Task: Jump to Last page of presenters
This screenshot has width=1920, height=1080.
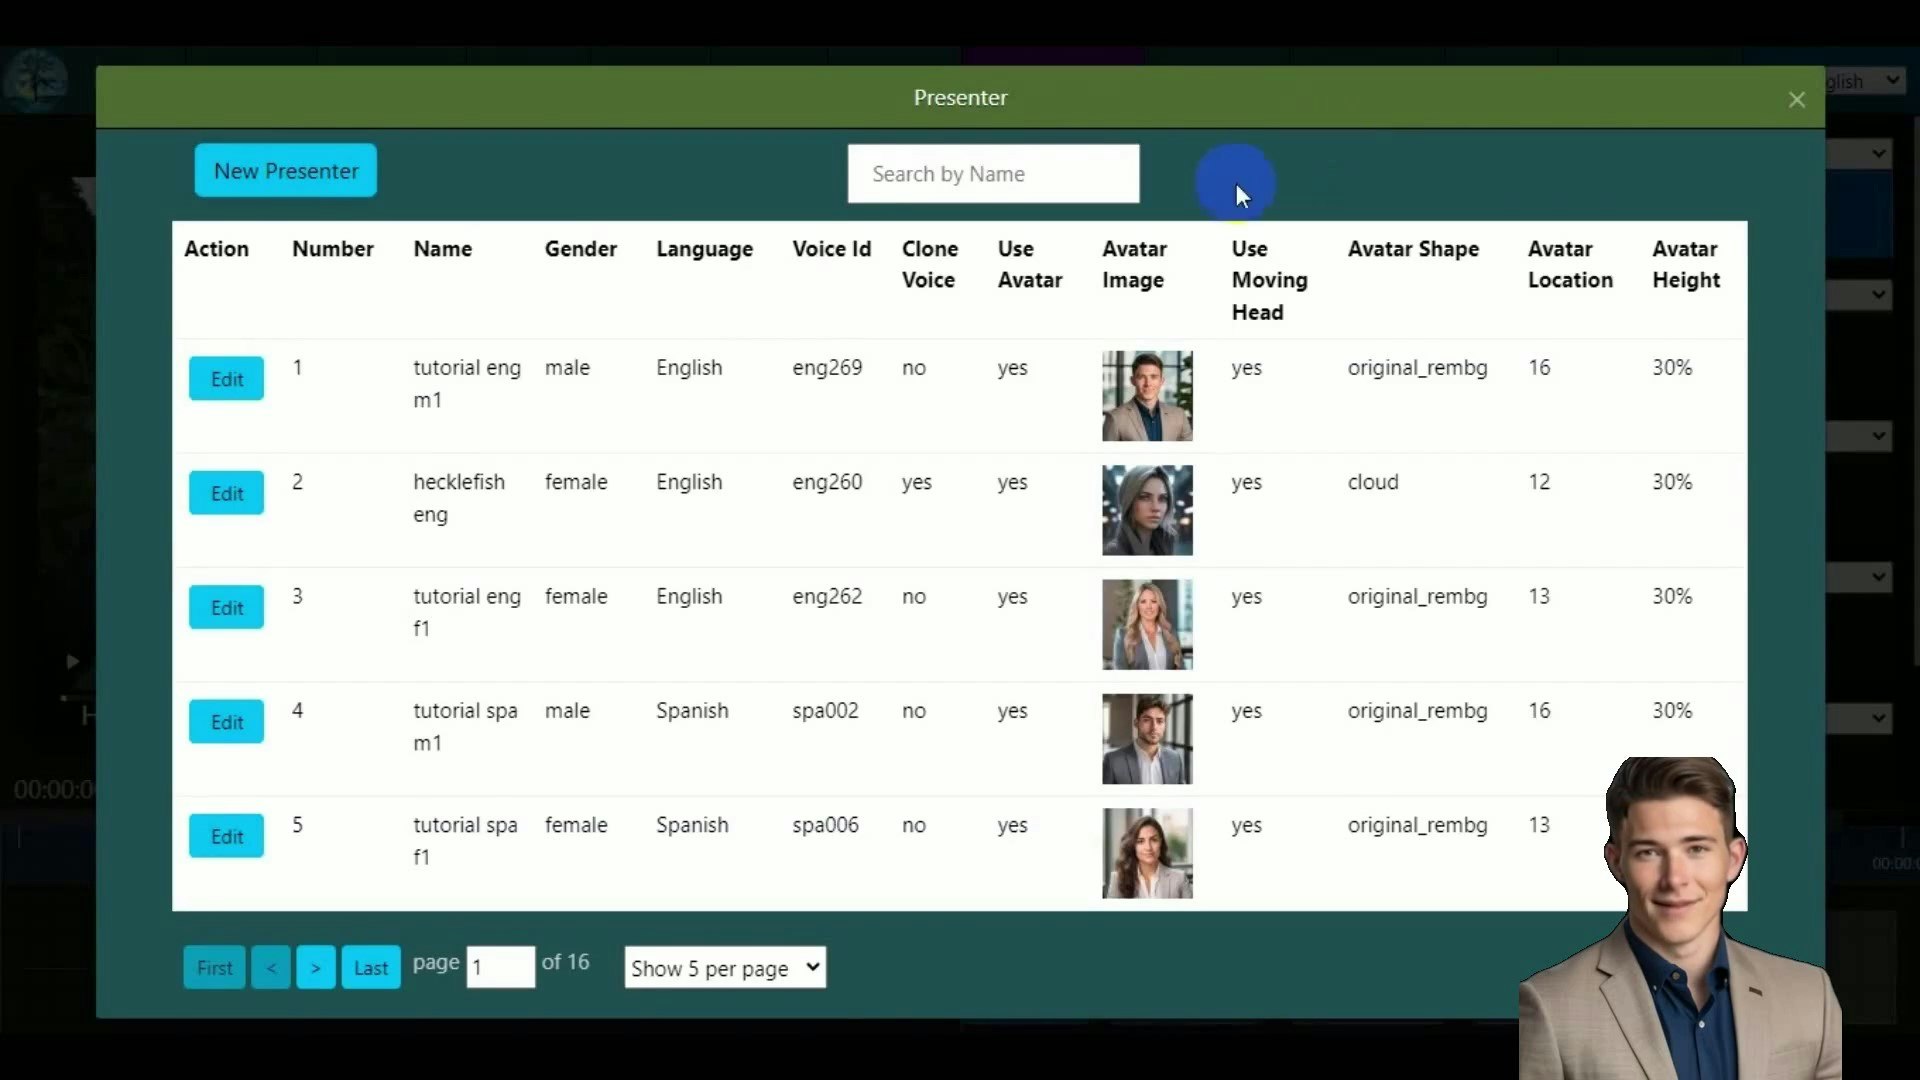Action: tap(370, 968)
